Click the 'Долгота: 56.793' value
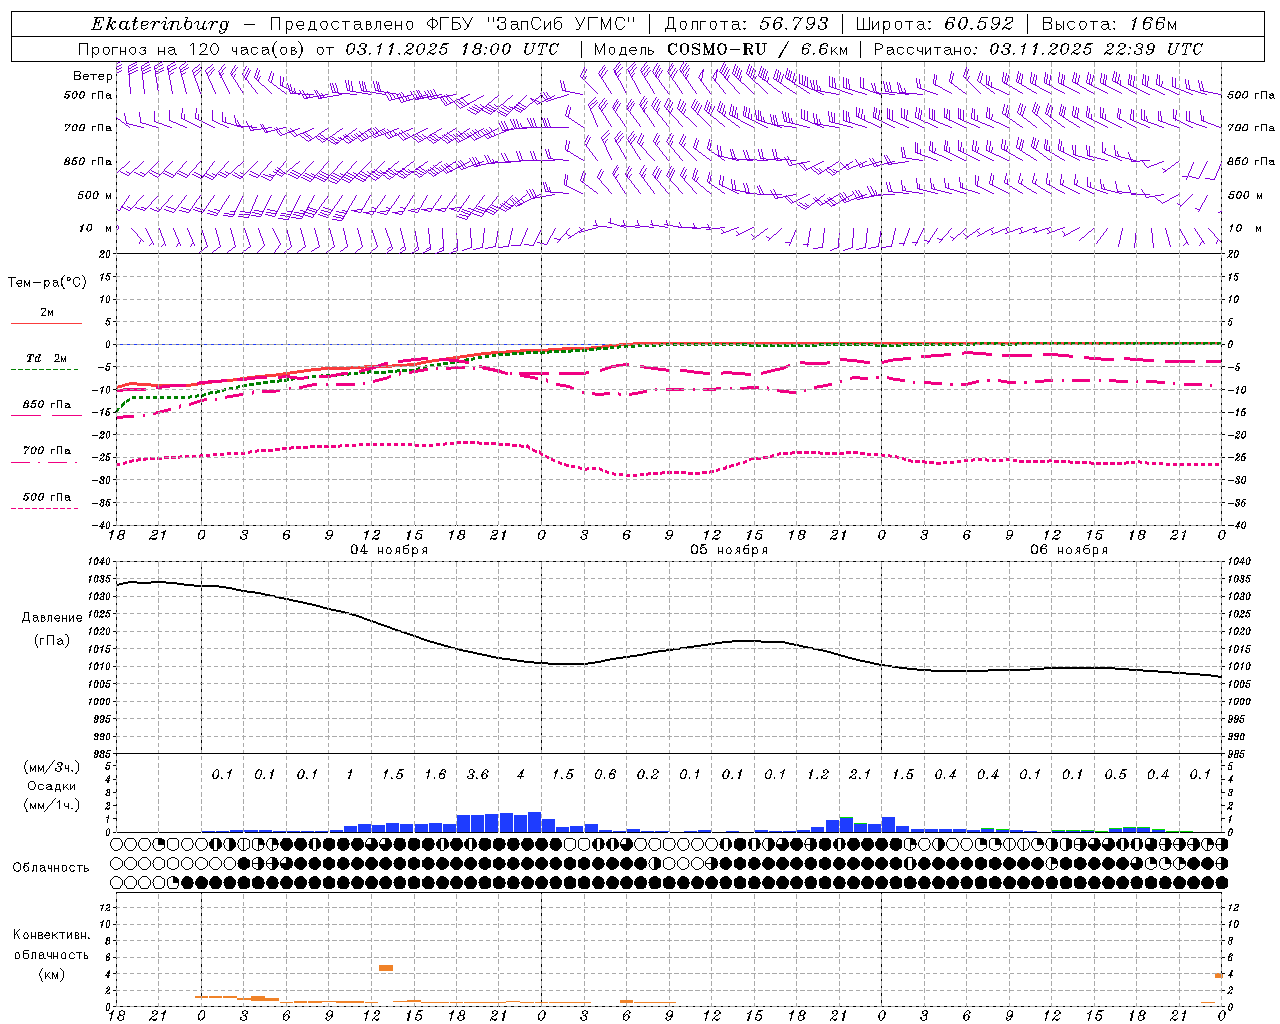This screenshot has width=1280, height=1024. [x=748, y=24]
